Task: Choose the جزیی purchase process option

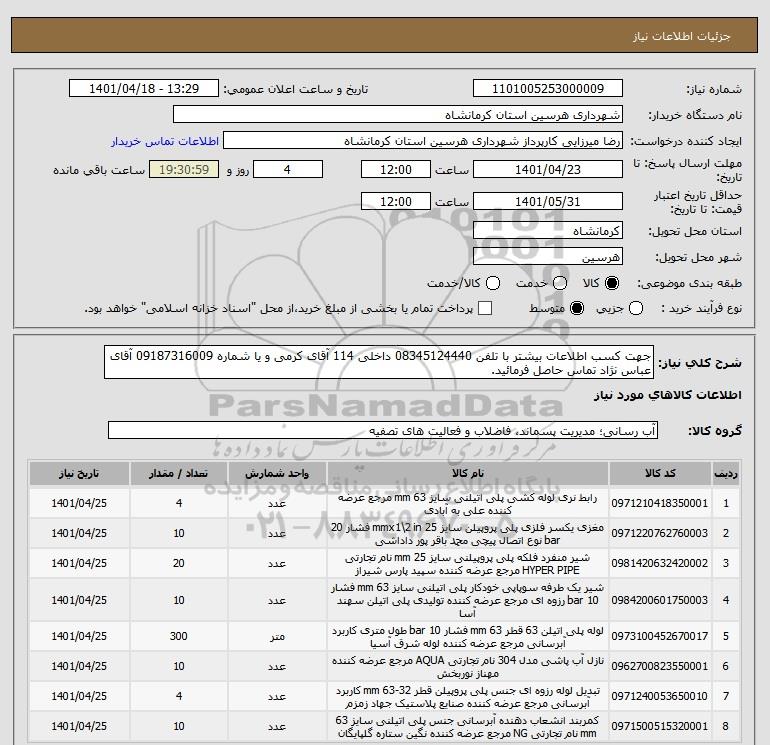Action: pyautogui.click(x=636, y=308)
